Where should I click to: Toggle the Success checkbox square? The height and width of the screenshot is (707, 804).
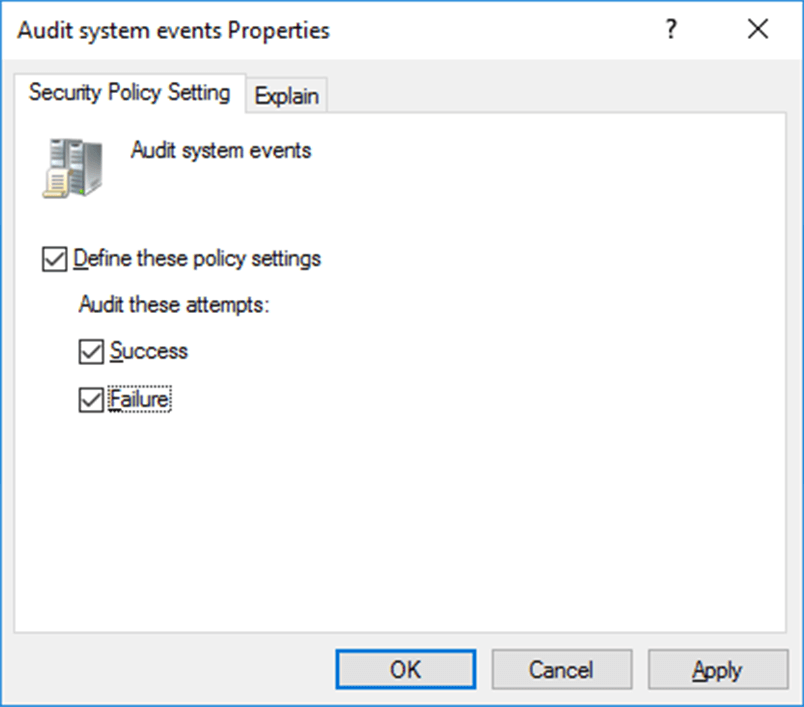(x=91, y=352)
